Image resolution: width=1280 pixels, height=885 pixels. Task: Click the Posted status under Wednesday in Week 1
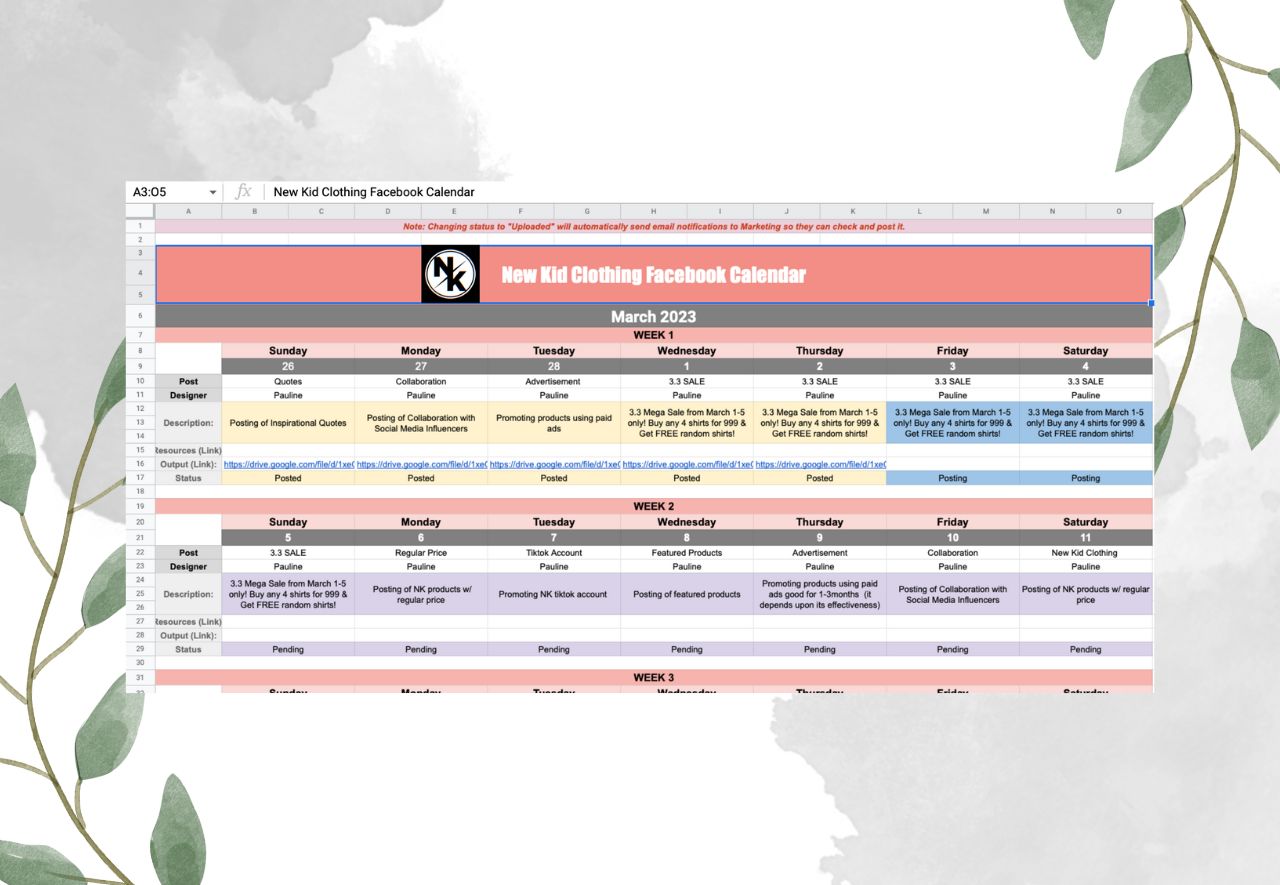687,478
